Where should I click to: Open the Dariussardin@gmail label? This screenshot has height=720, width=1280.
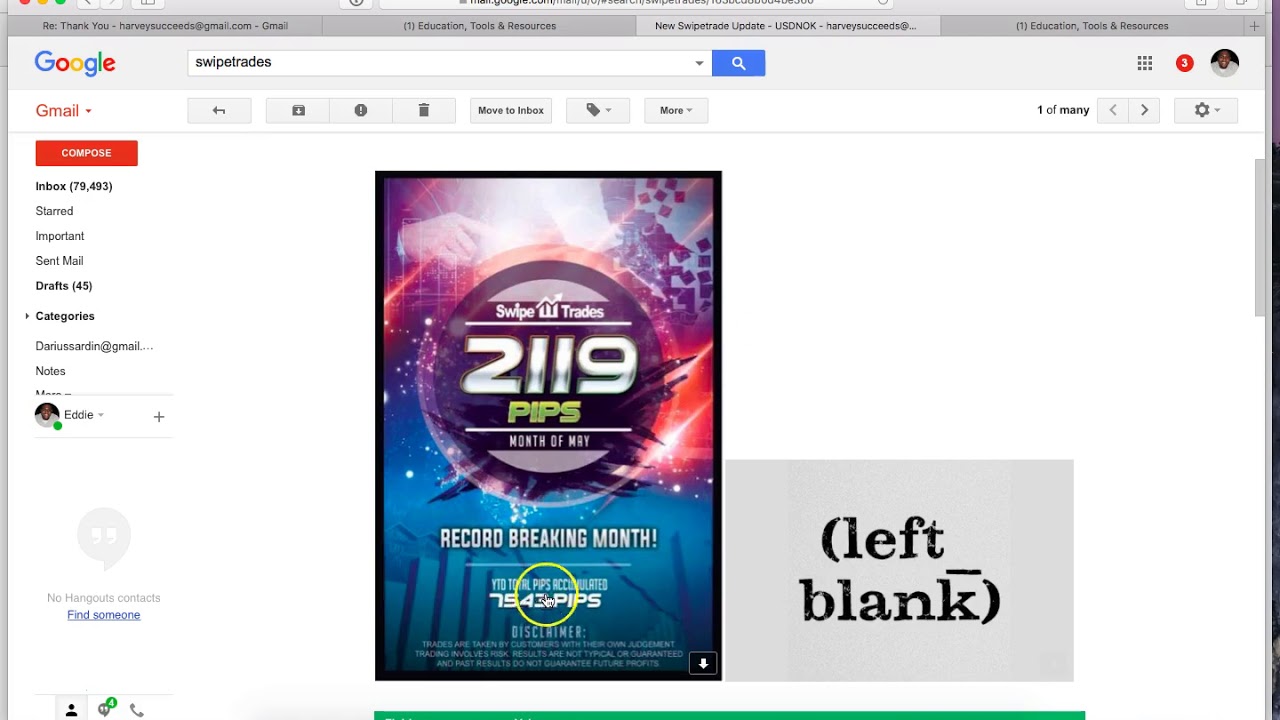(x=94, y=346)
